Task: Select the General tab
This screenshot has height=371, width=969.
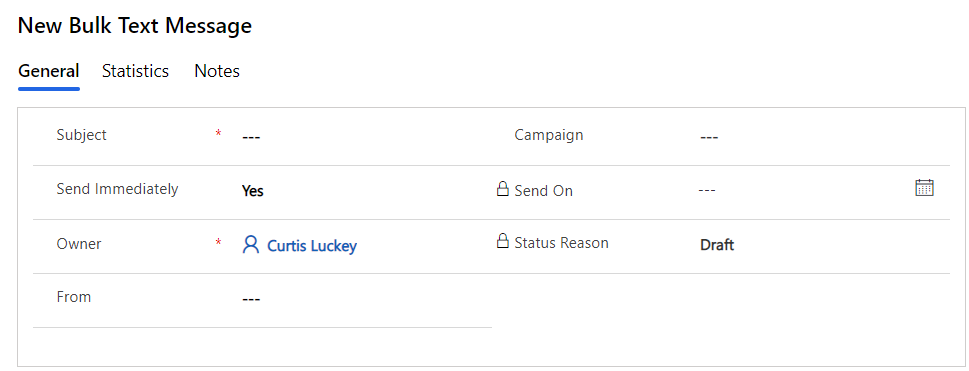Action: [49, 71]
